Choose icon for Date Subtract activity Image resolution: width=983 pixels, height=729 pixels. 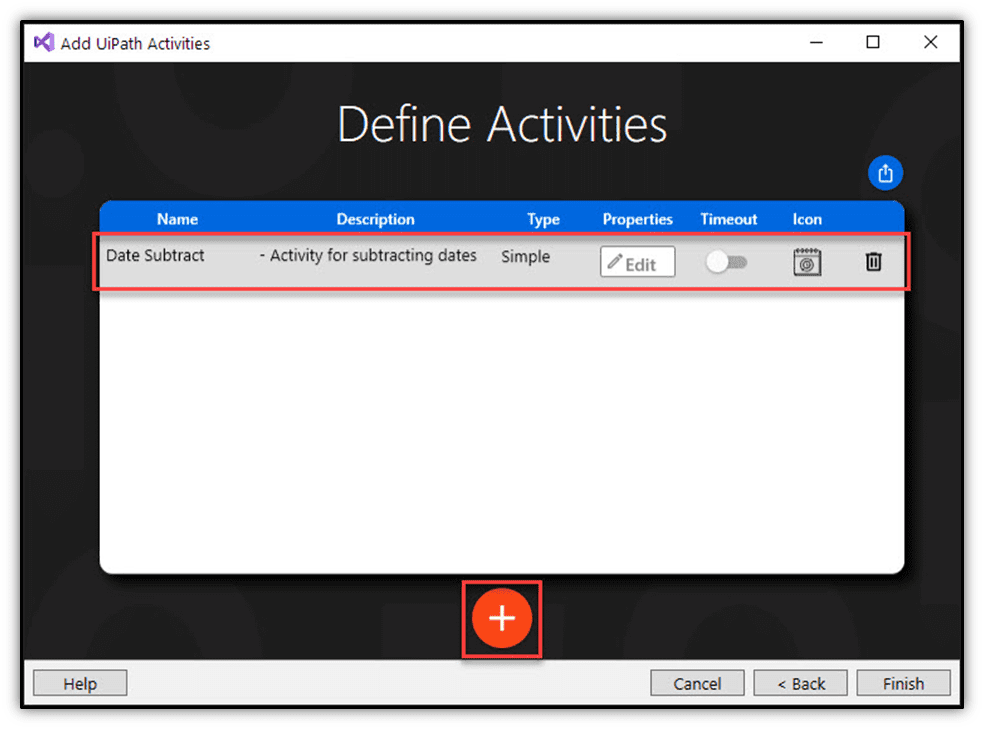pyautogui.click(x=807, y=262)
